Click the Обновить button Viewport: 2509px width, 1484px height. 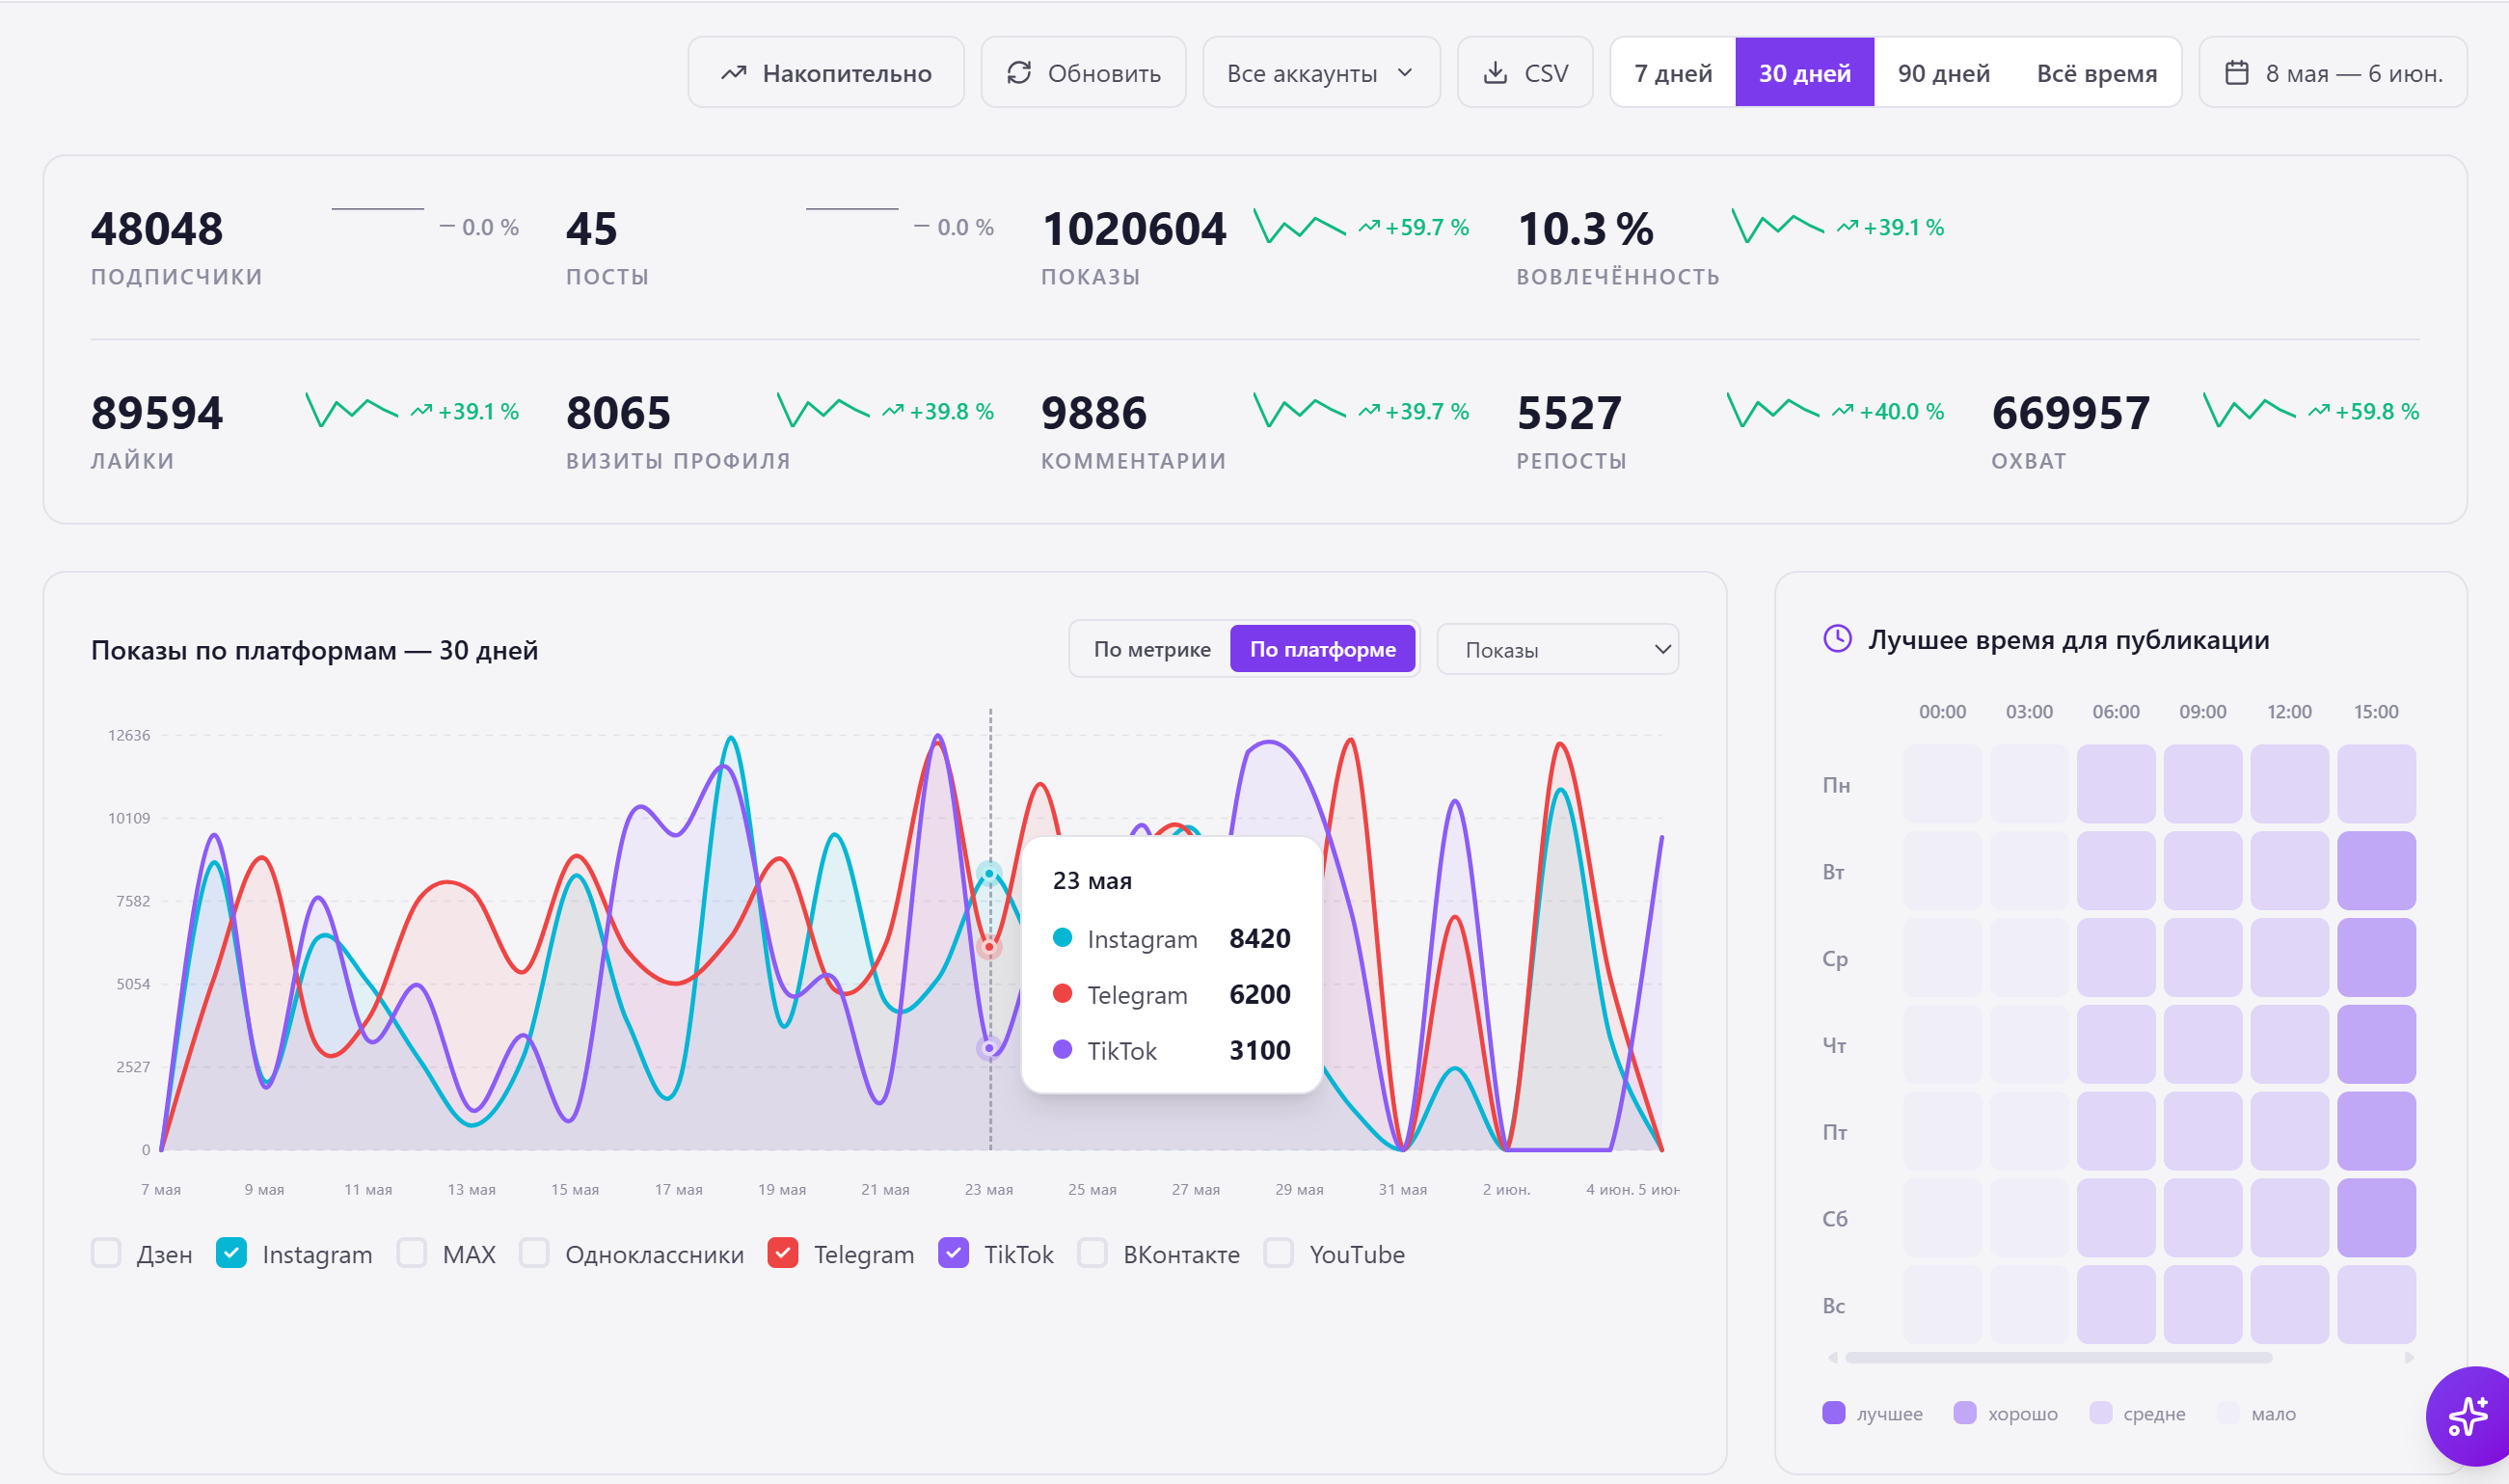pyautogui.click(x=1083, y=72)
